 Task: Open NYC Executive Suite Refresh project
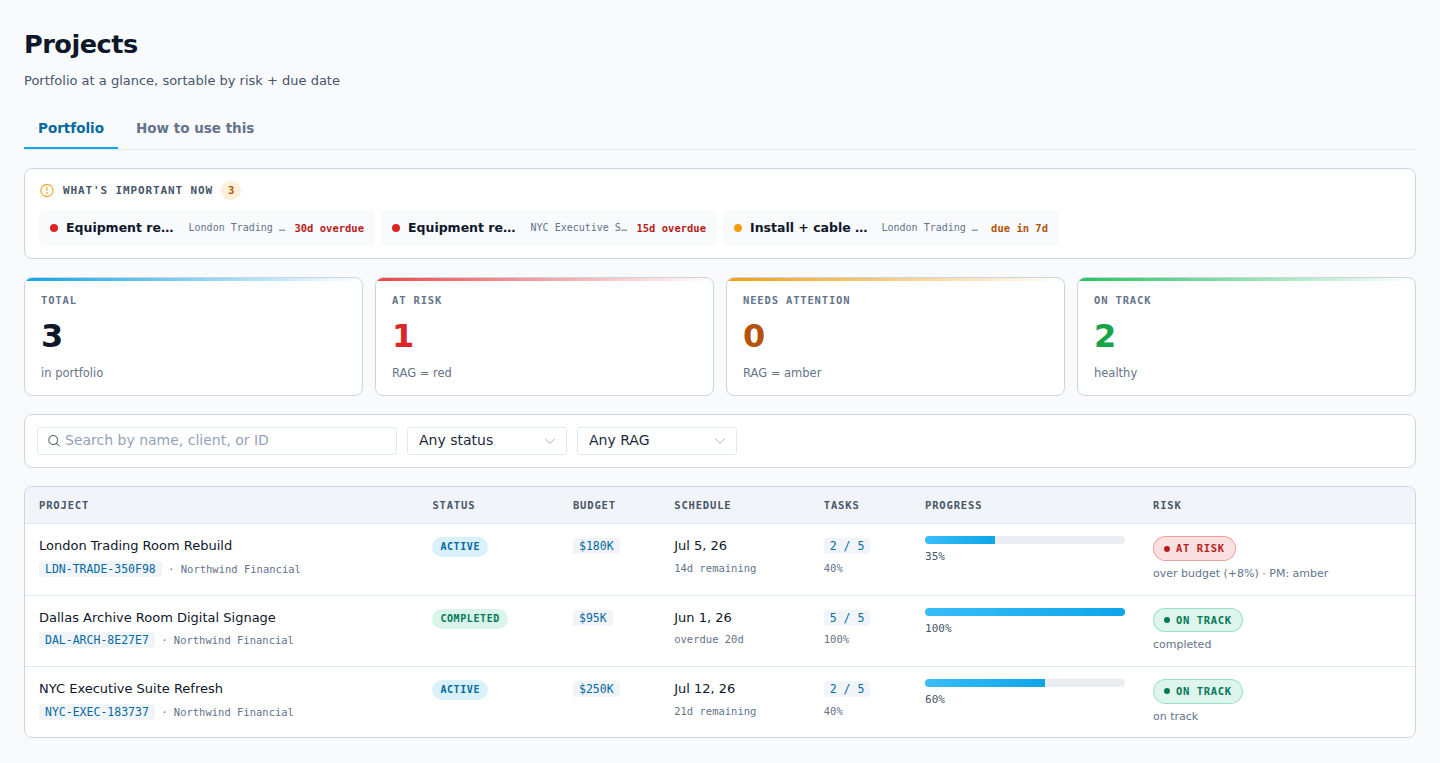pyautogui.click(x=131, y=689)
